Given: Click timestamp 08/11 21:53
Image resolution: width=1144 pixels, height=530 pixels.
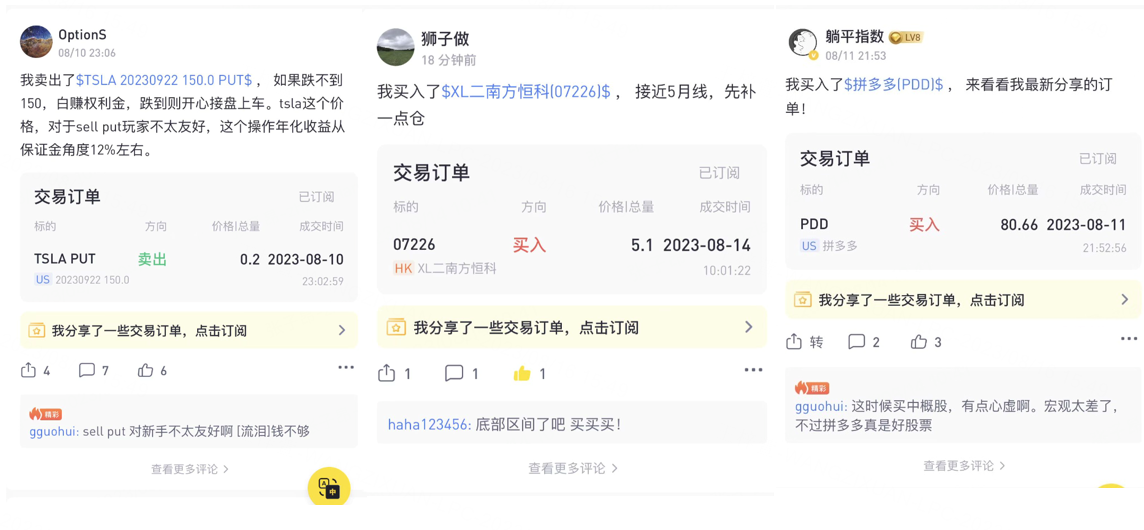Looking at the screenshot, I should 856,55.
